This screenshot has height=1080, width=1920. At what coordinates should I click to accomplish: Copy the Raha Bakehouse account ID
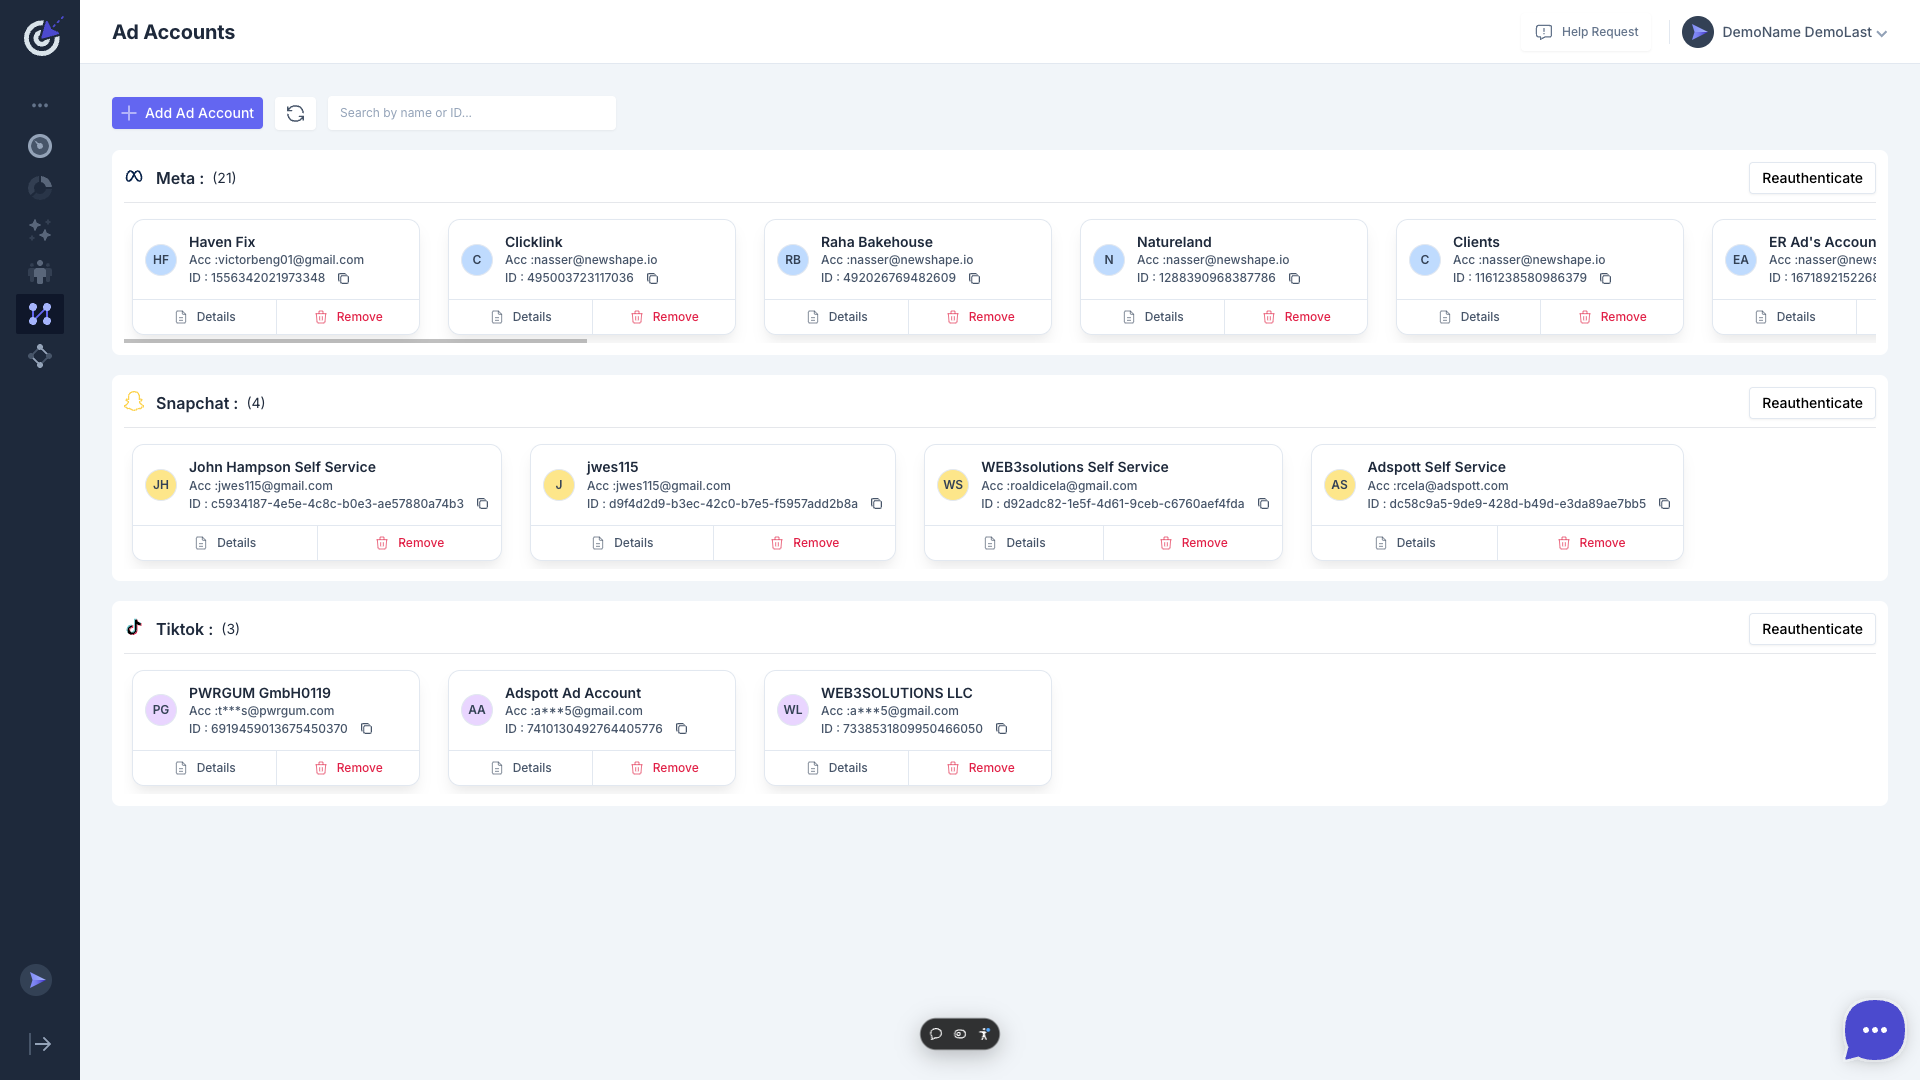coord(974,279)
